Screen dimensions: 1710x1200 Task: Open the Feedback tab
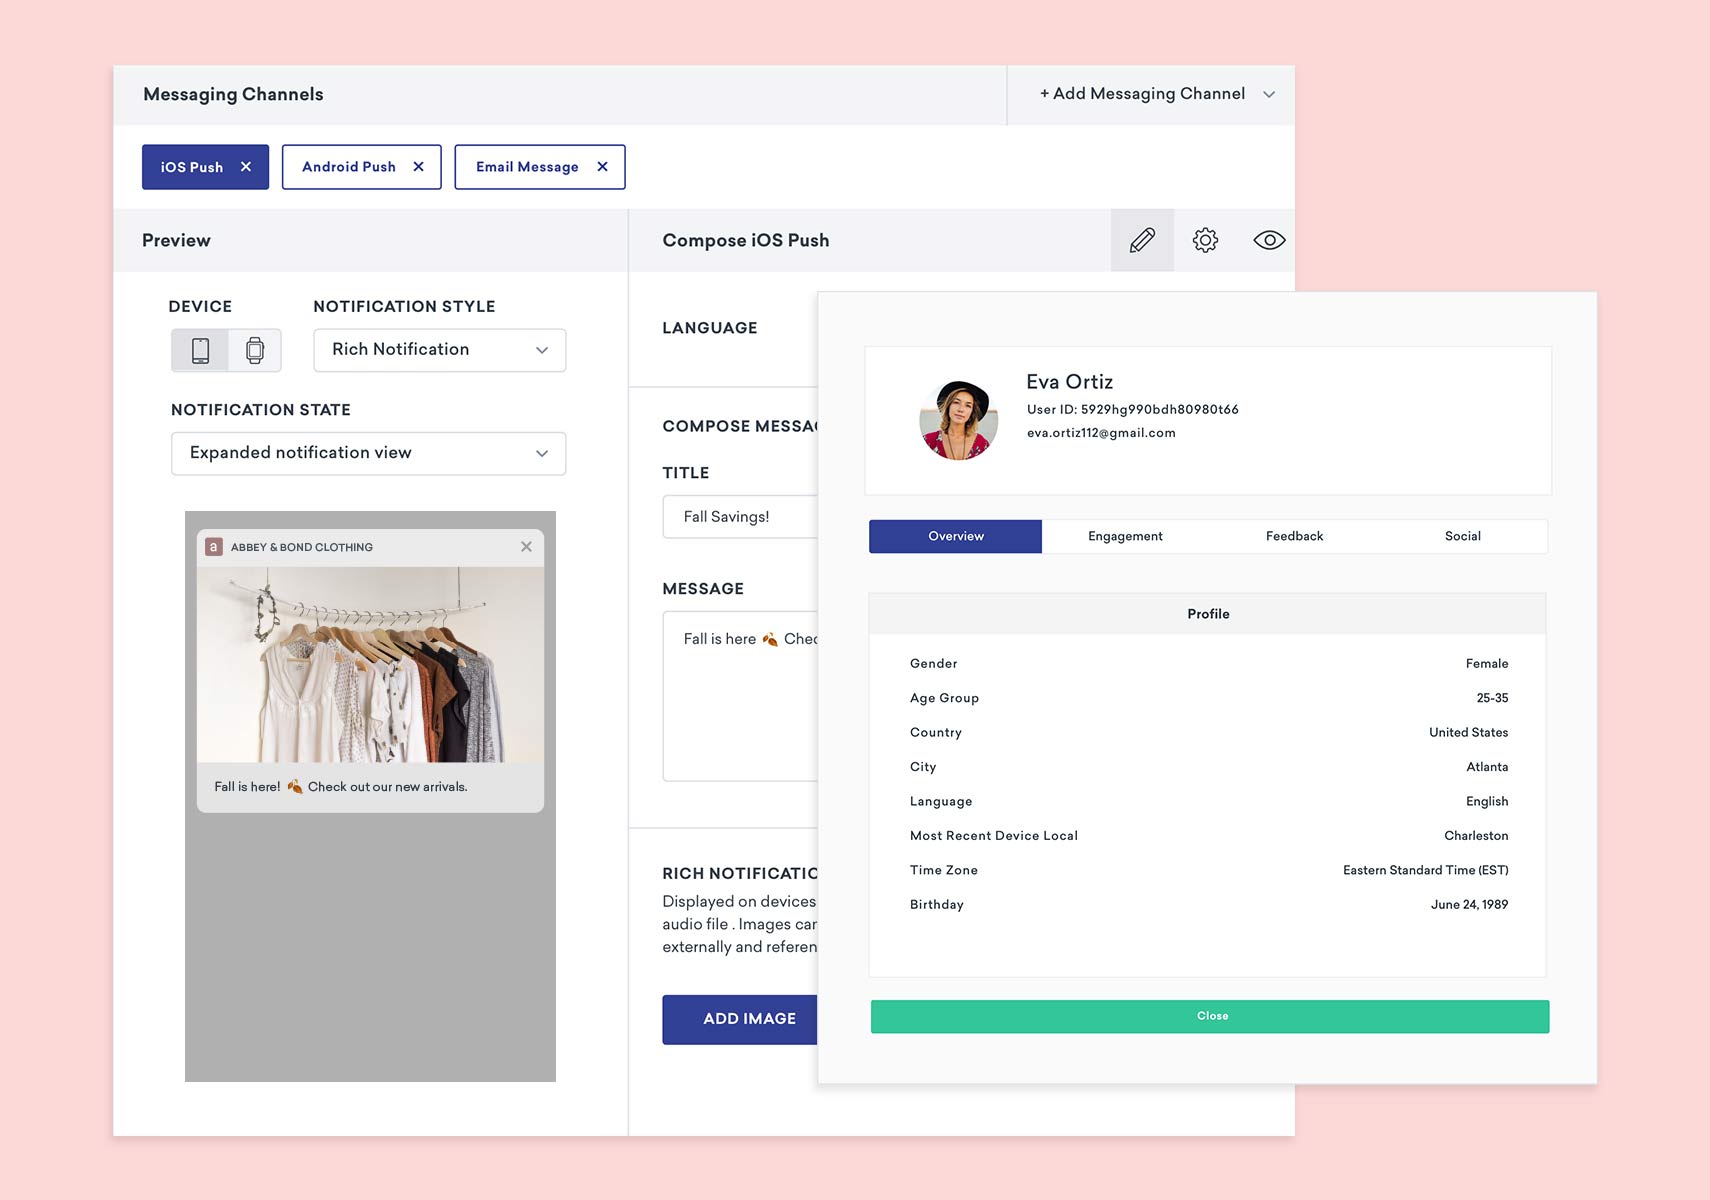(x=1294, y=536)
